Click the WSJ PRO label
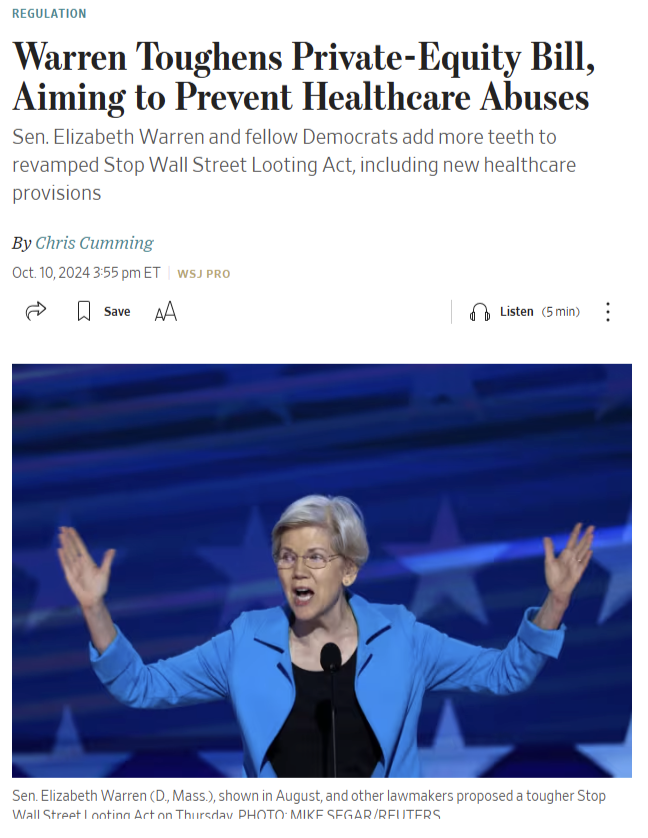The image size is (648, 838). [x=204, y=274]
